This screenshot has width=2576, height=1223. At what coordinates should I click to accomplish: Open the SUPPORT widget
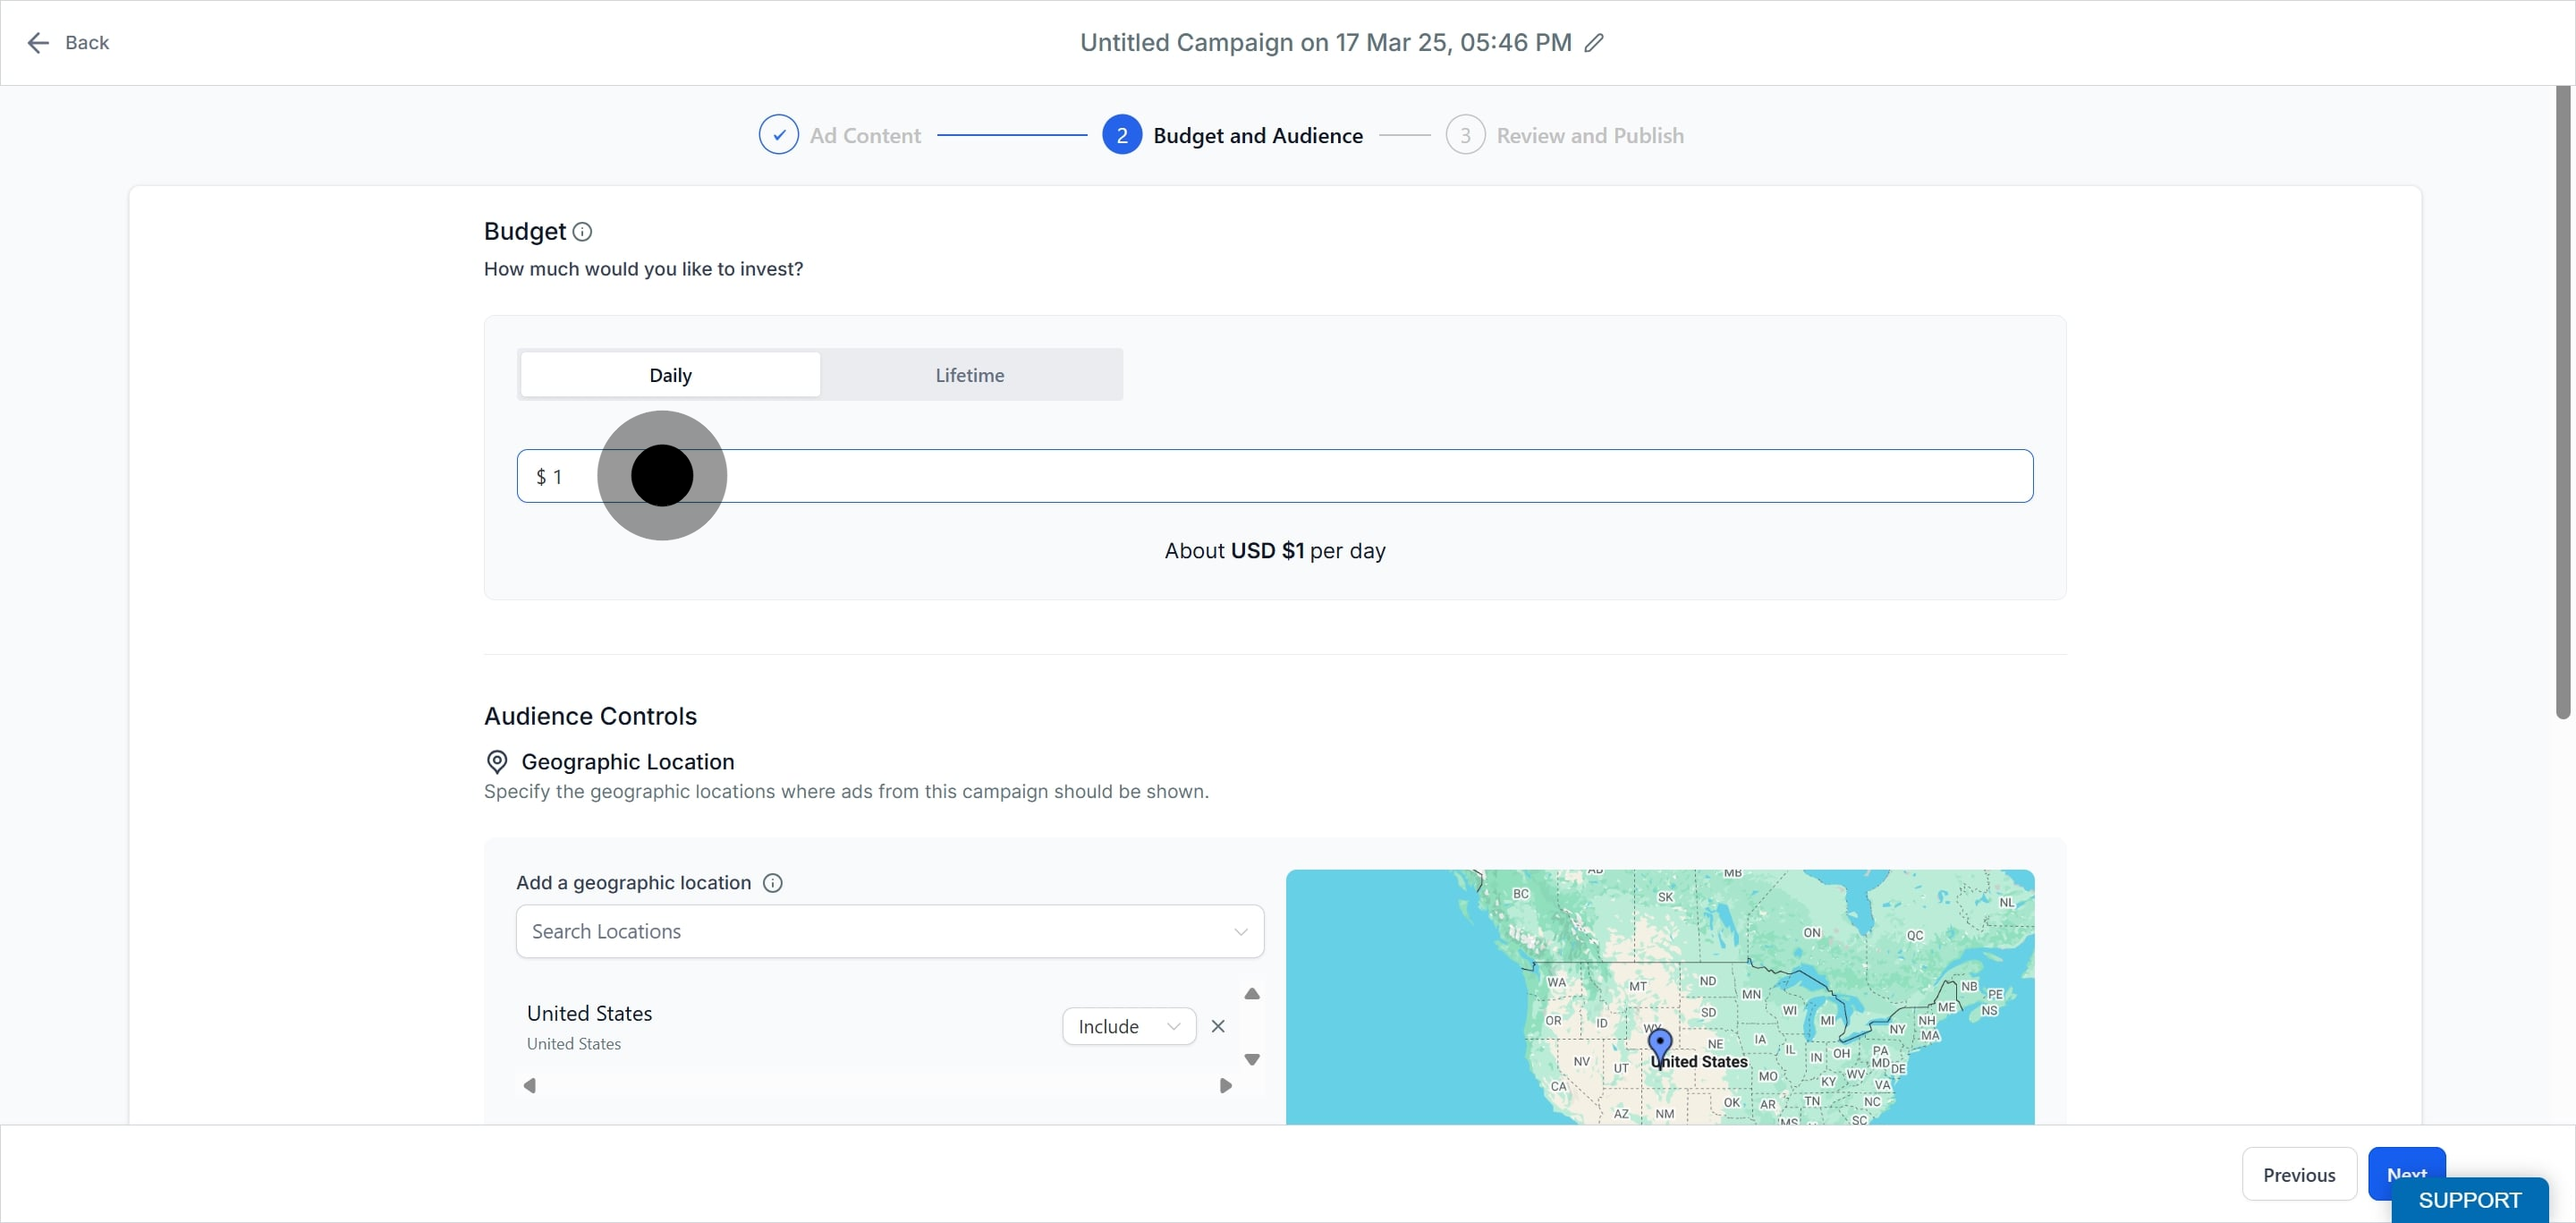(2468, 1200)
